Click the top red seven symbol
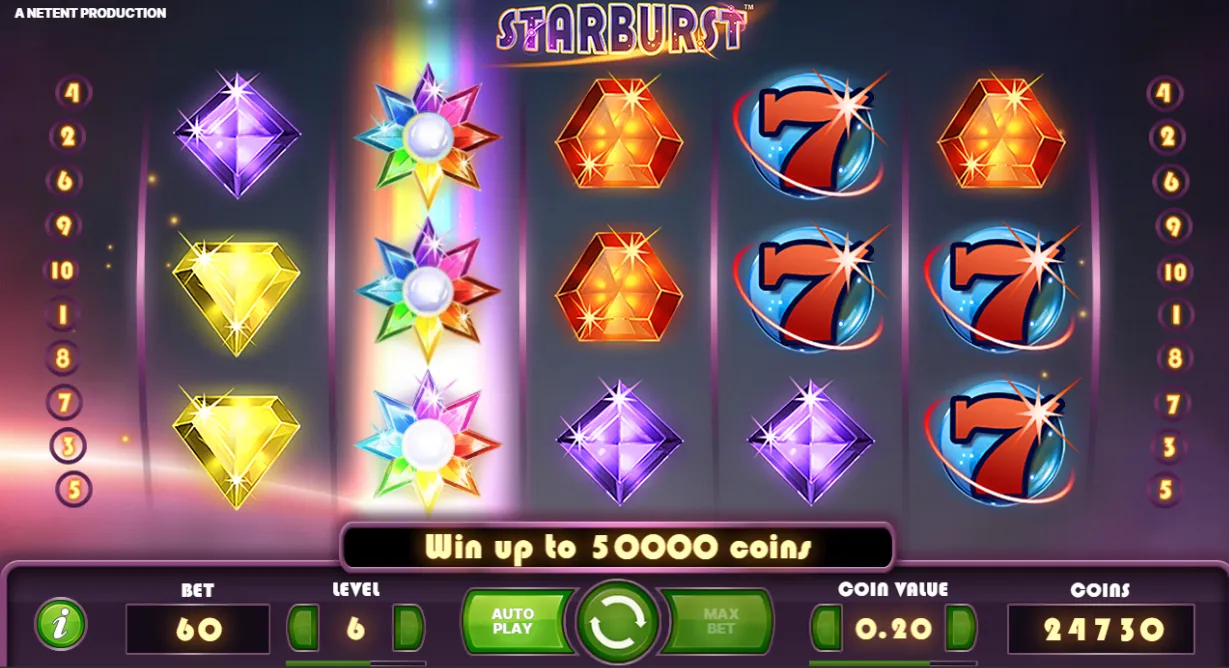 (x=810, y=135)
